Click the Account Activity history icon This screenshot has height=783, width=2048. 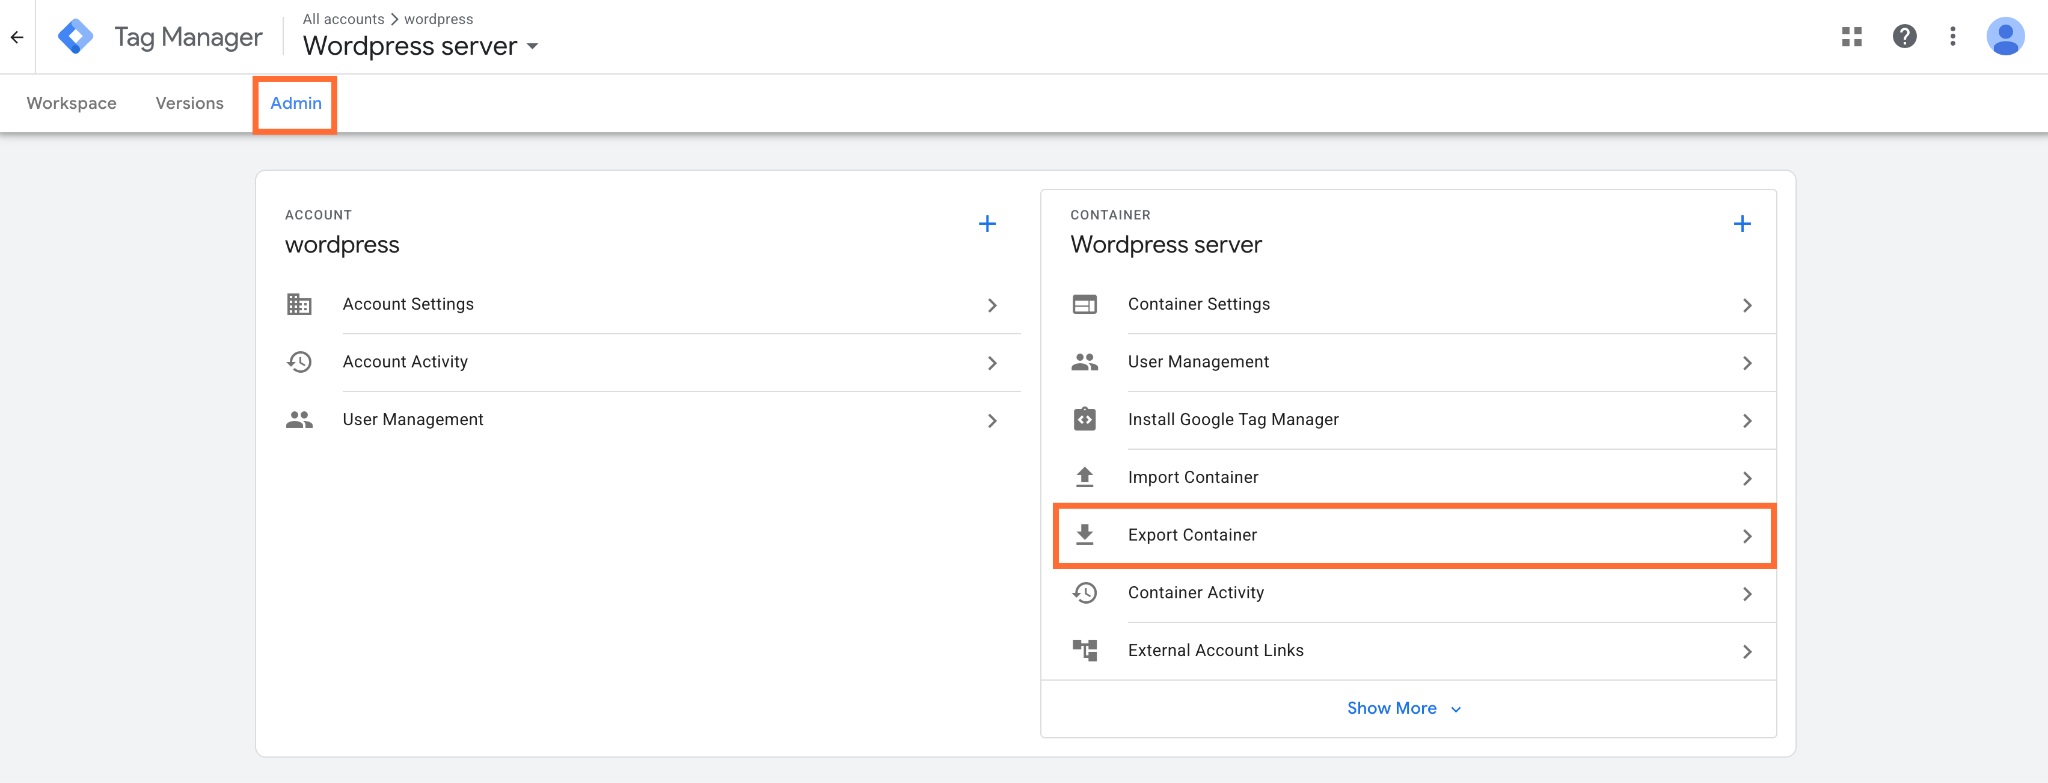pos(299,362)
